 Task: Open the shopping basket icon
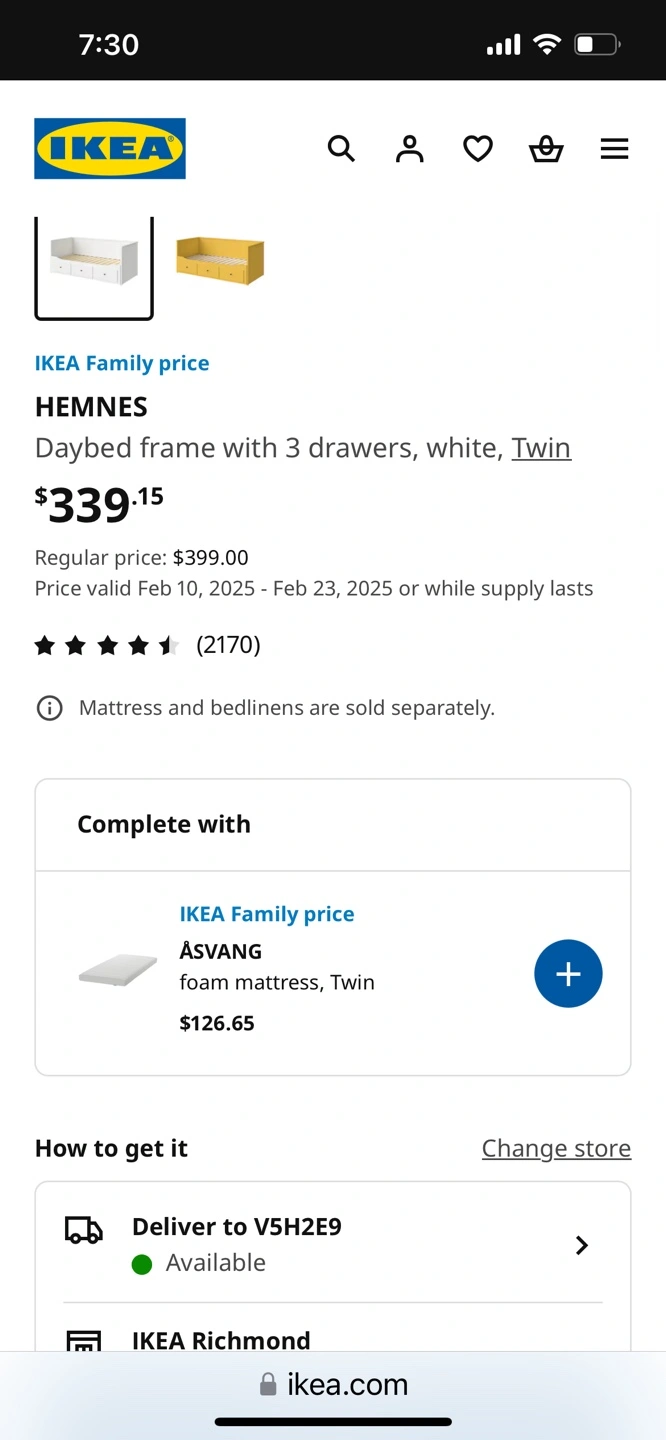(x=546, y=149)
